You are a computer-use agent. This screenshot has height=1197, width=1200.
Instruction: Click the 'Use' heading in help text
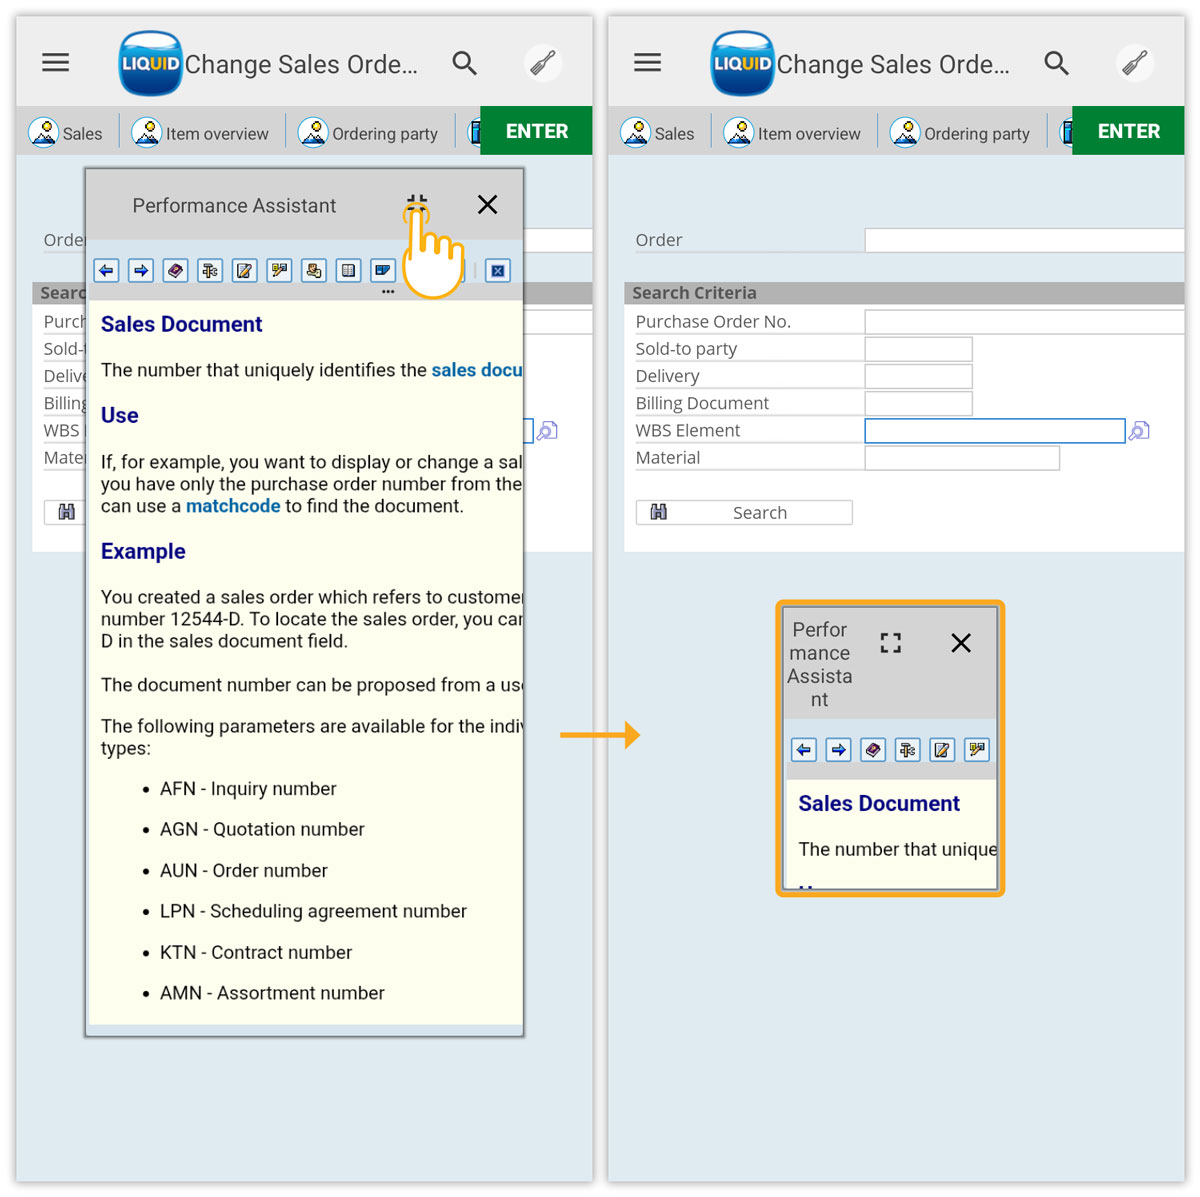[x=120, y=415]
